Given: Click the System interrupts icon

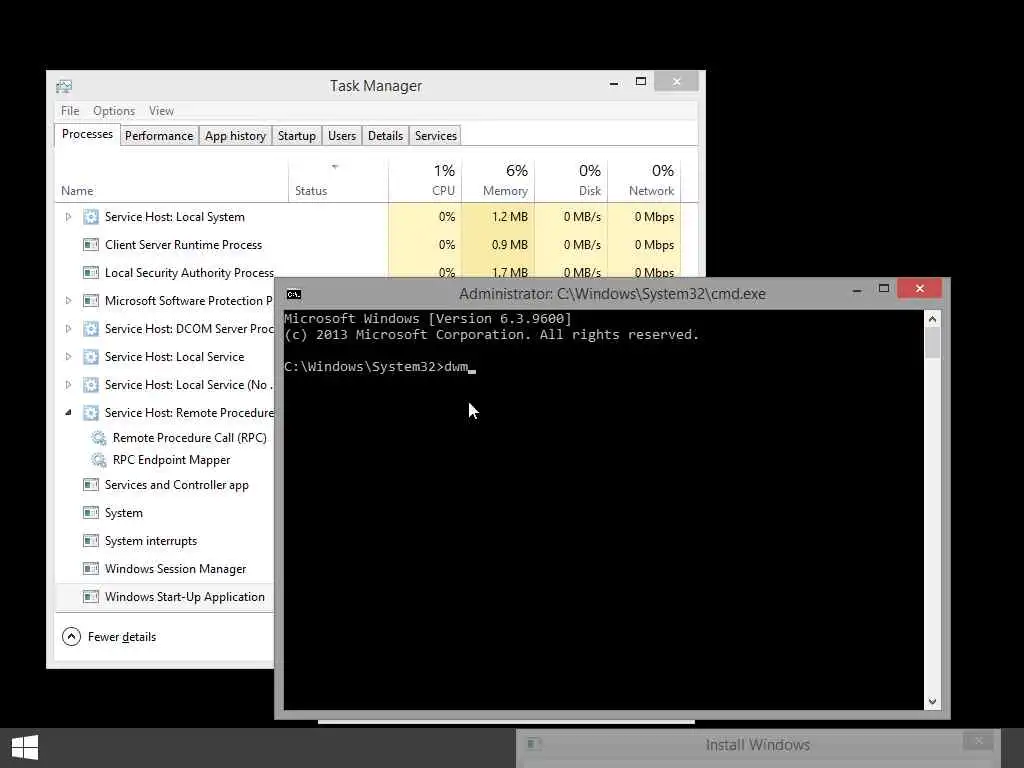Looking at the screenshot, I should coord(91,541).
